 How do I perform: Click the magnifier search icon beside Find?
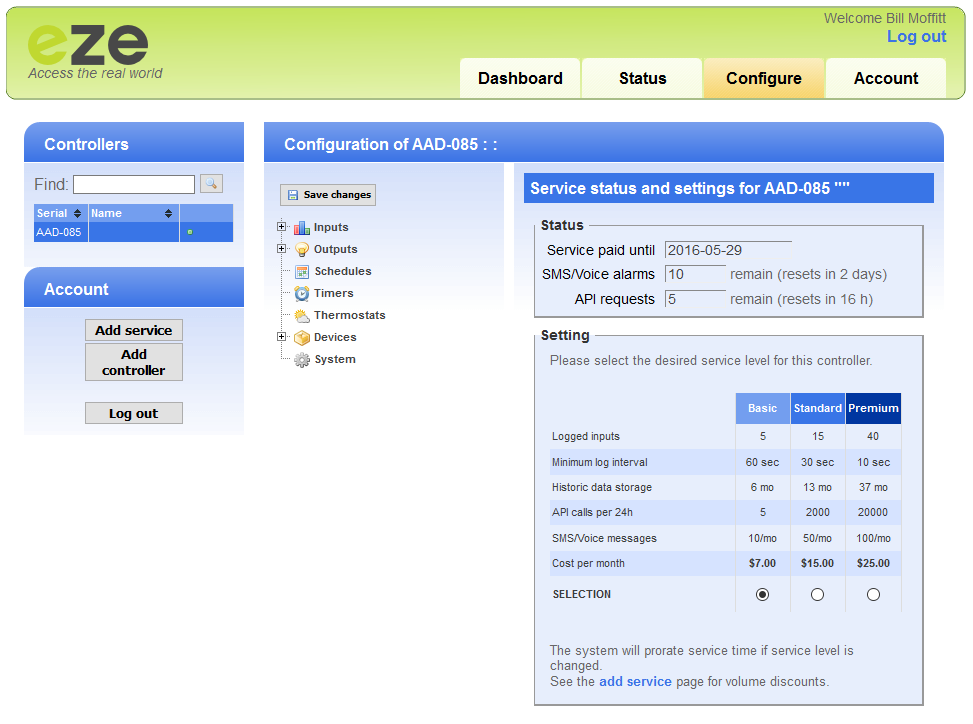pyautogui.click(x=211, y=184)
